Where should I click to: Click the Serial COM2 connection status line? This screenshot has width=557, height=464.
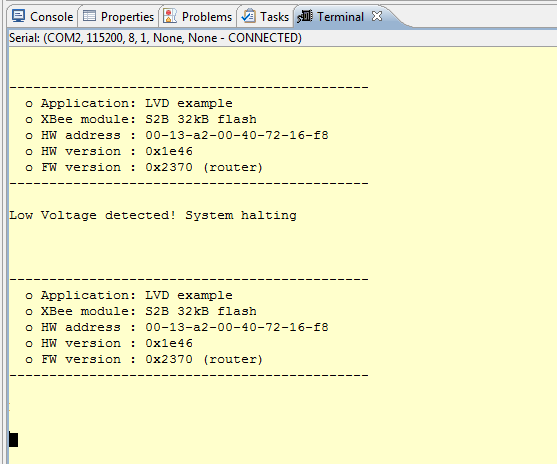click(x=155, y=38)
